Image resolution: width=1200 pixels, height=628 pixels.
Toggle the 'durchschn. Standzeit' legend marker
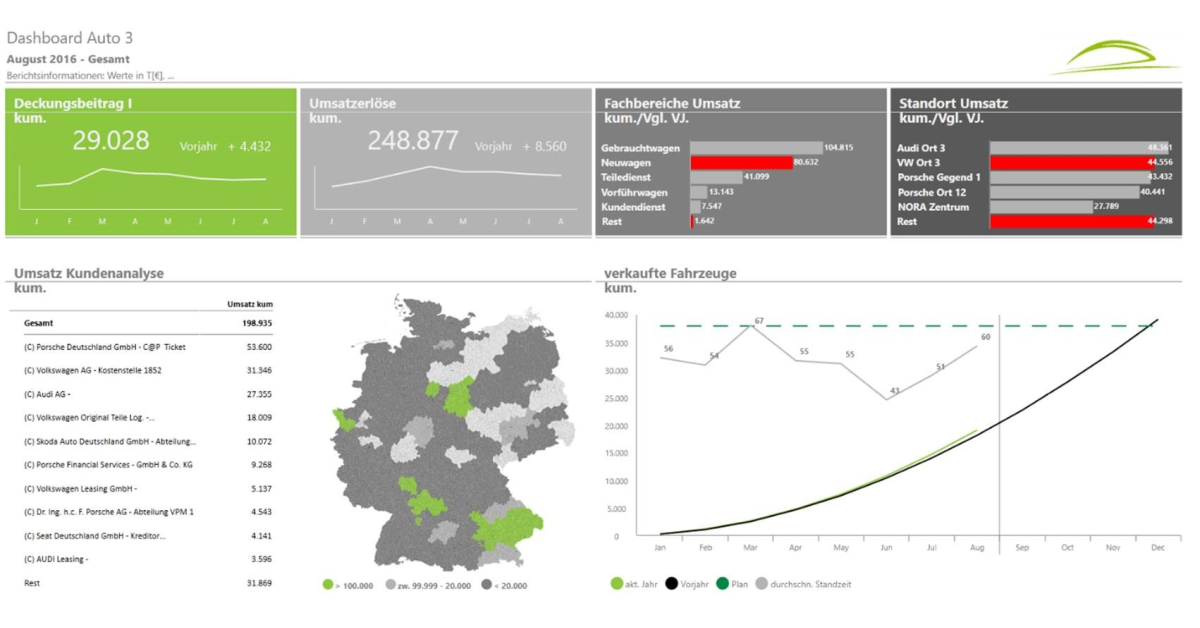(763, 583)
